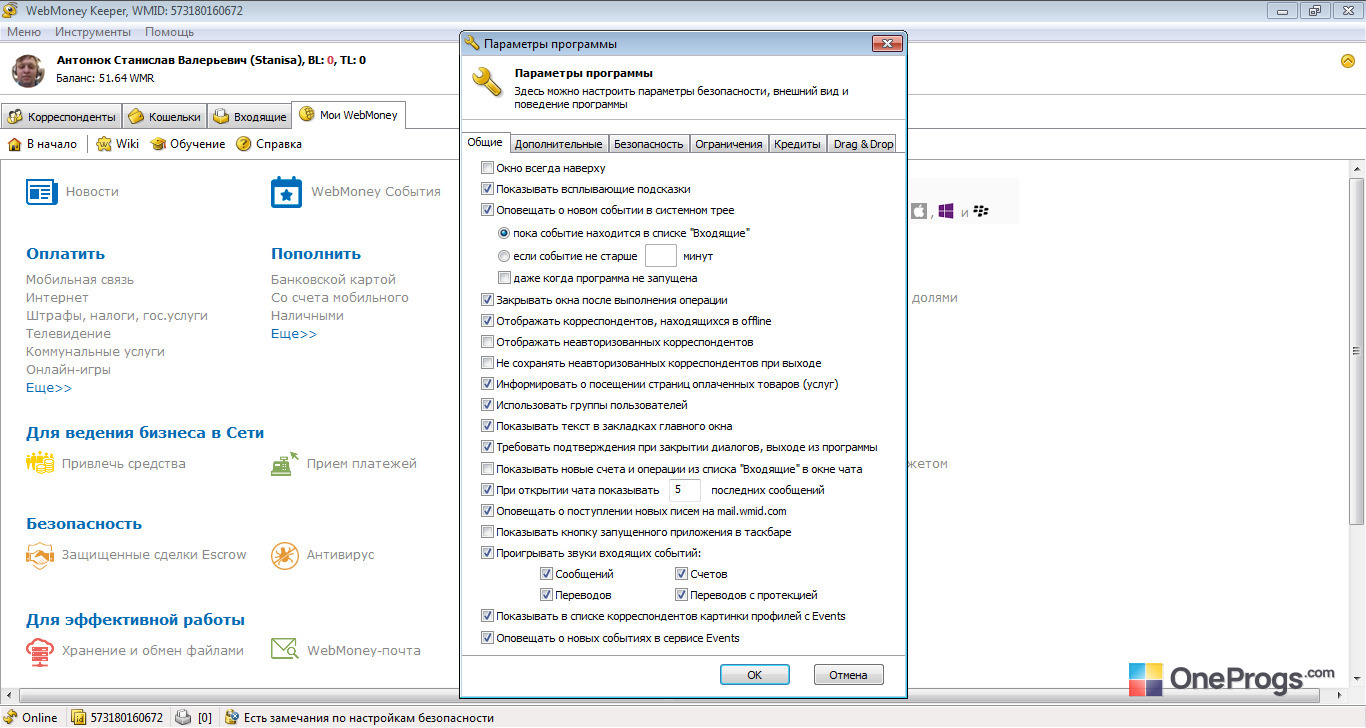Click the Online status icon in status bar
Image resolution: width=1366 pixels, height=728 pixels.
click(x=10, y=717)
